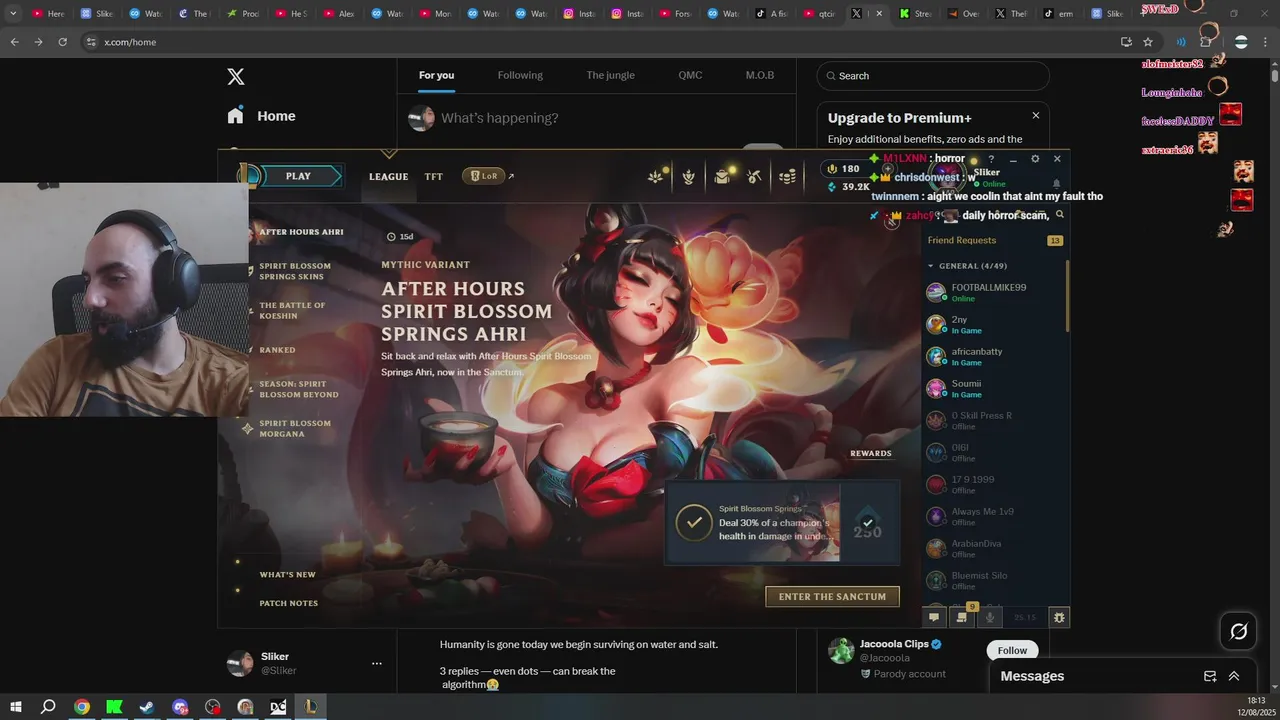Select the For you tab on X
1280x720 pixels.
click(x=436, y=75)
